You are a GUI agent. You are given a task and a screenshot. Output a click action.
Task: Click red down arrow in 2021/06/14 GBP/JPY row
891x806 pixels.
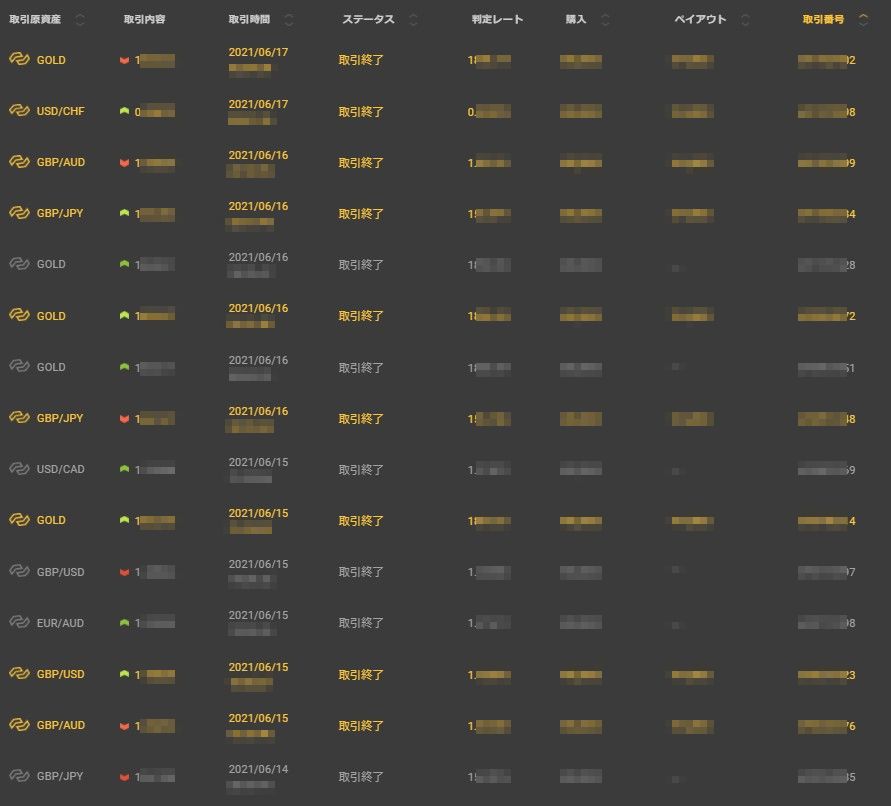[124, 775]
